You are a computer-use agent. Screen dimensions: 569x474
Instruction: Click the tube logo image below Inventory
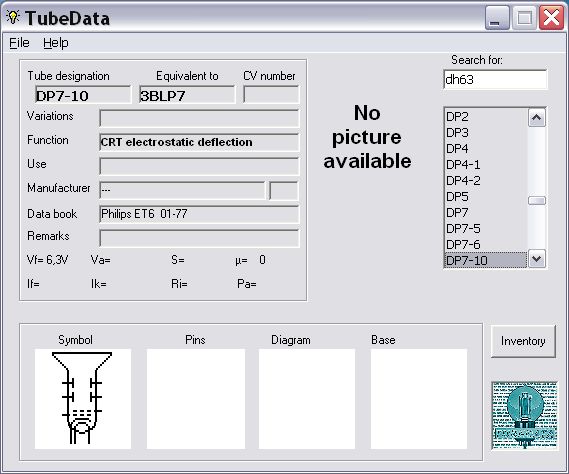point(524,416)
